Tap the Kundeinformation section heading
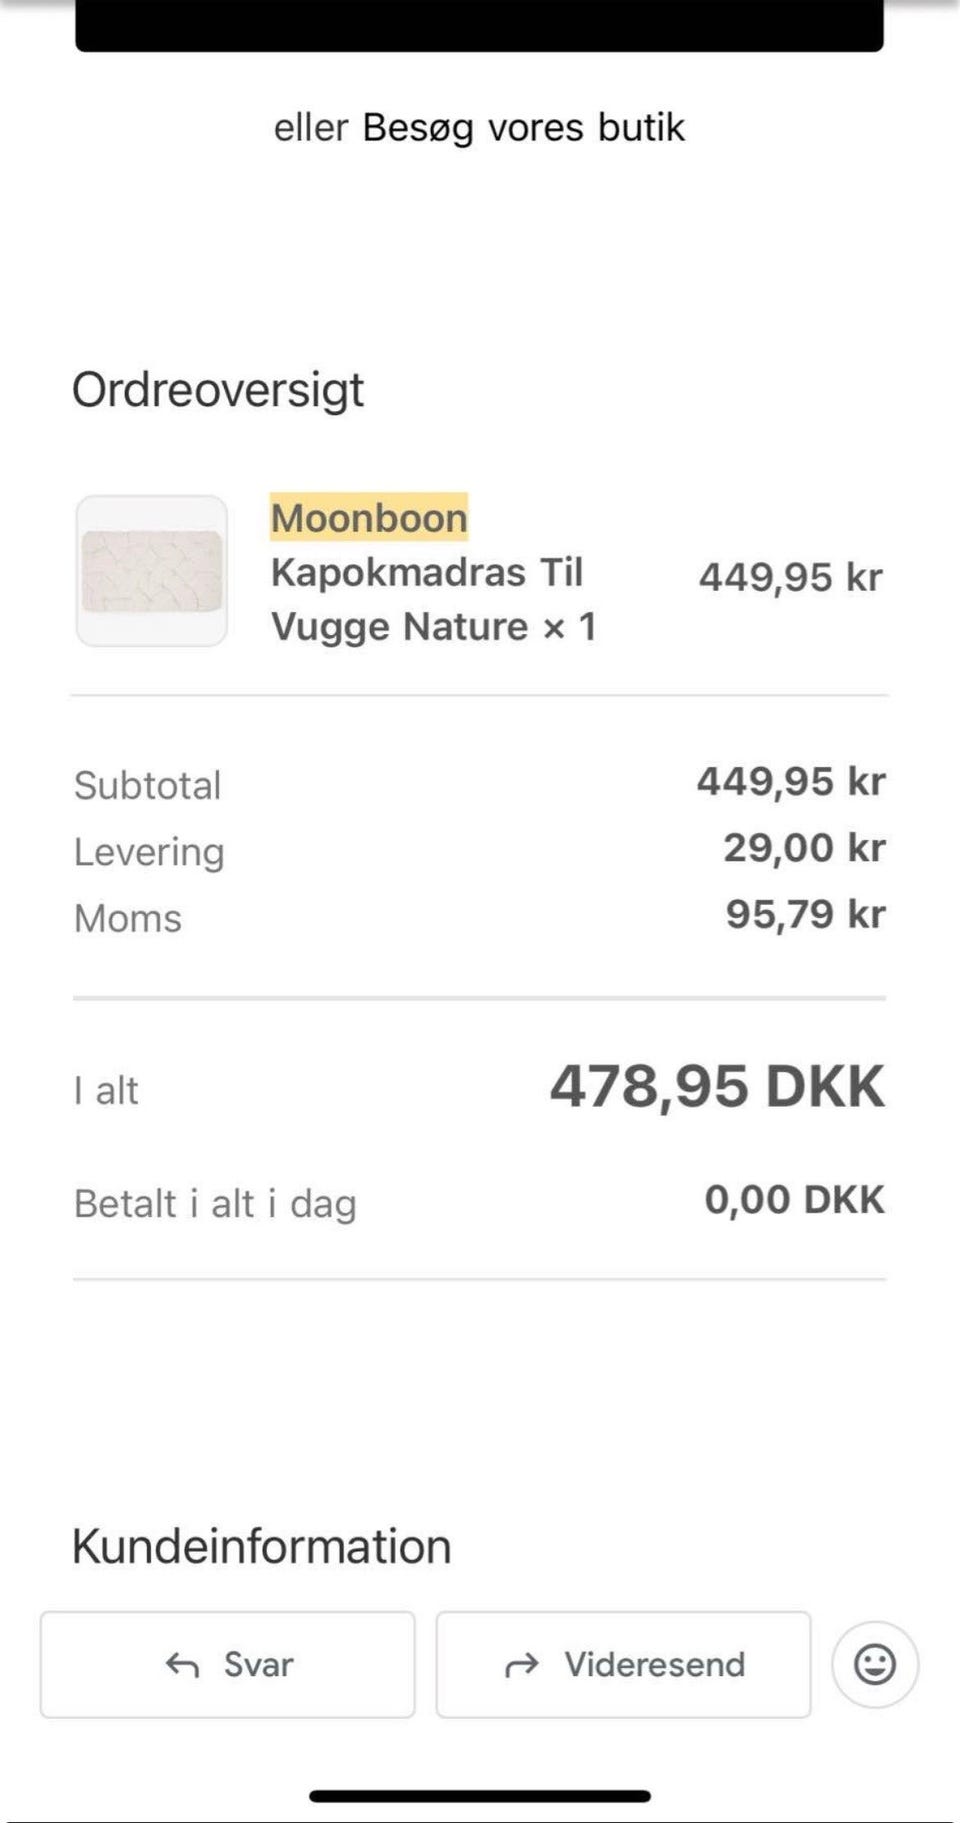The image size is (960, 1823). tap(261, 1547)
